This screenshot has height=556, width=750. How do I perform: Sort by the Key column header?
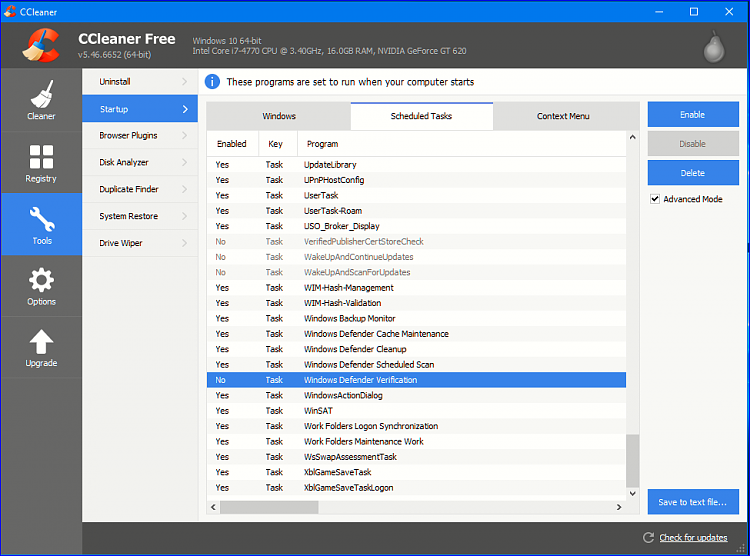click(278, 144)
